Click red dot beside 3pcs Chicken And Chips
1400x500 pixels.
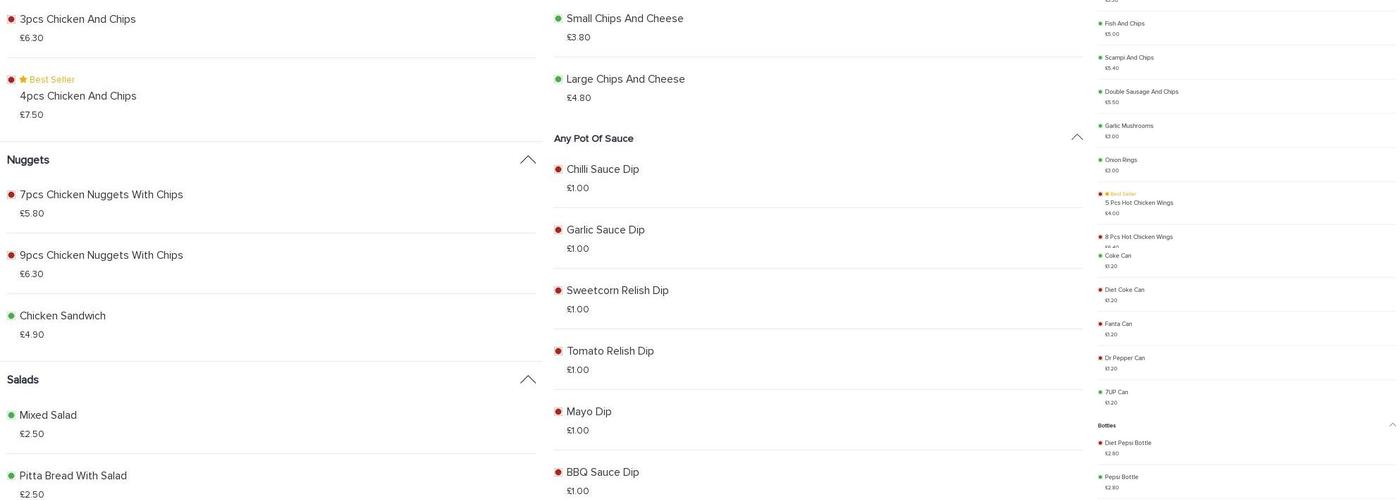click(x=11, y=19)
